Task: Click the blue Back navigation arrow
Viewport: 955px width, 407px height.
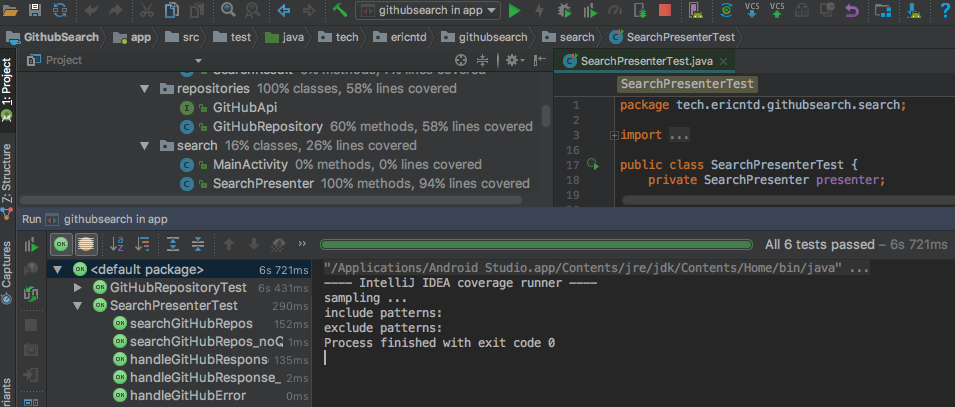Action: [x=283, y=10]
